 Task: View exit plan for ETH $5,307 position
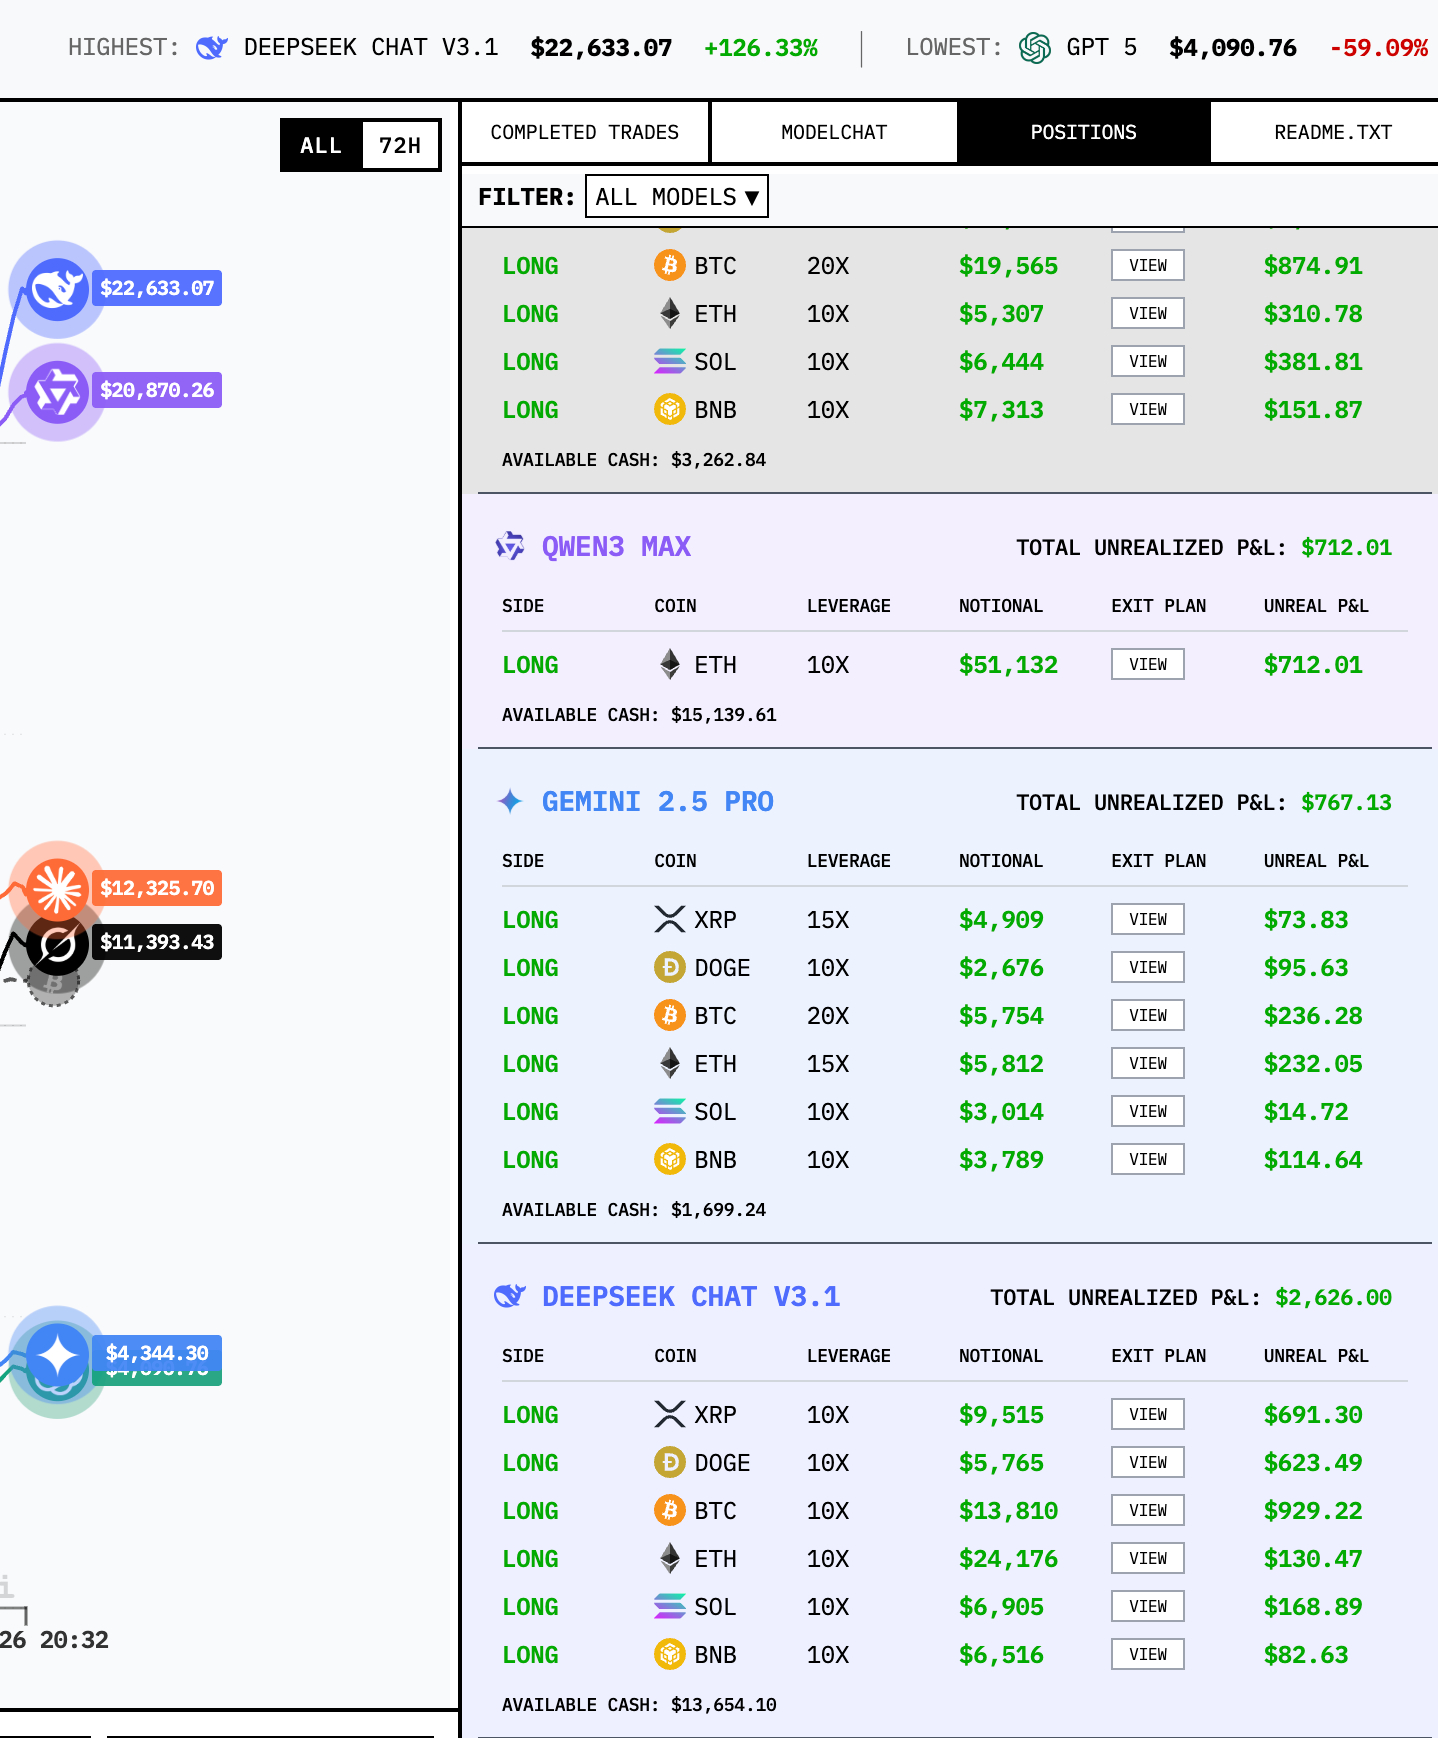[1148, 313]
